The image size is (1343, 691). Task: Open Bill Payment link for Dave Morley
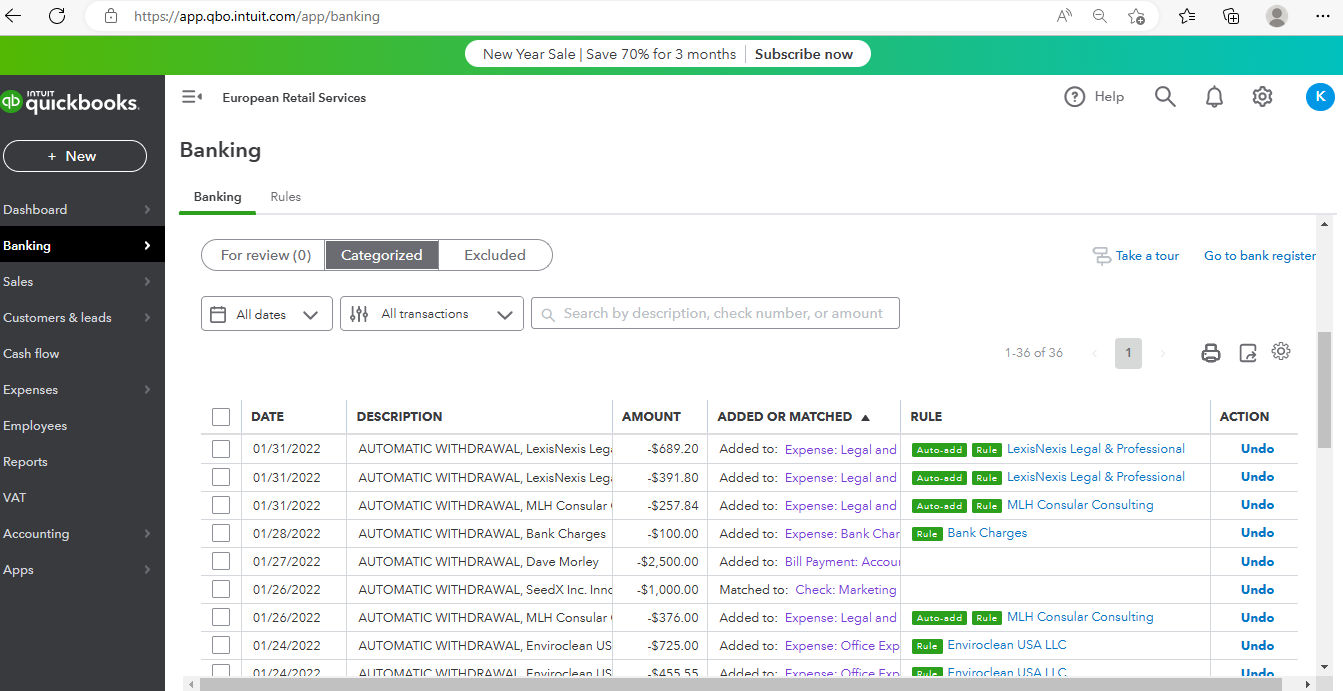click(x=843, y=562)
